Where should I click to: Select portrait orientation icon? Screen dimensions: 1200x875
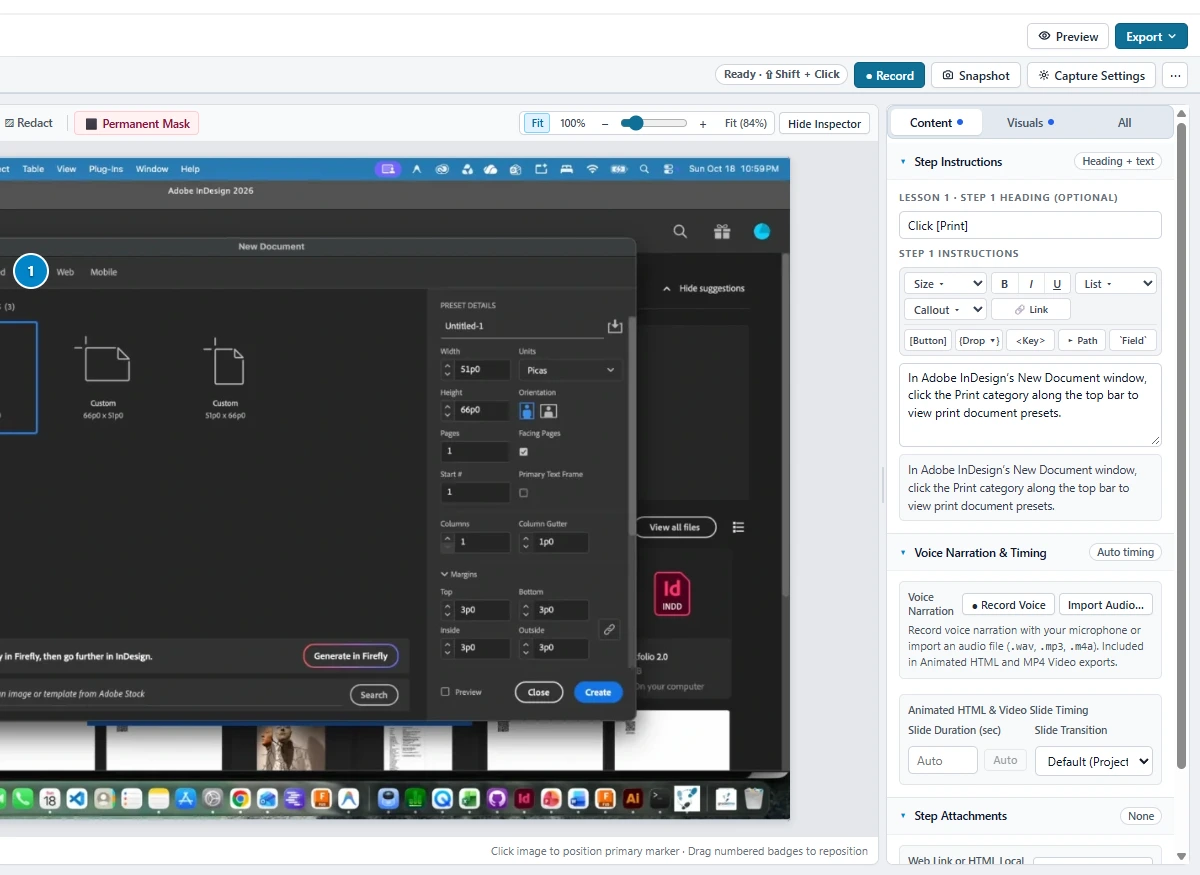(x=528, y=410)
